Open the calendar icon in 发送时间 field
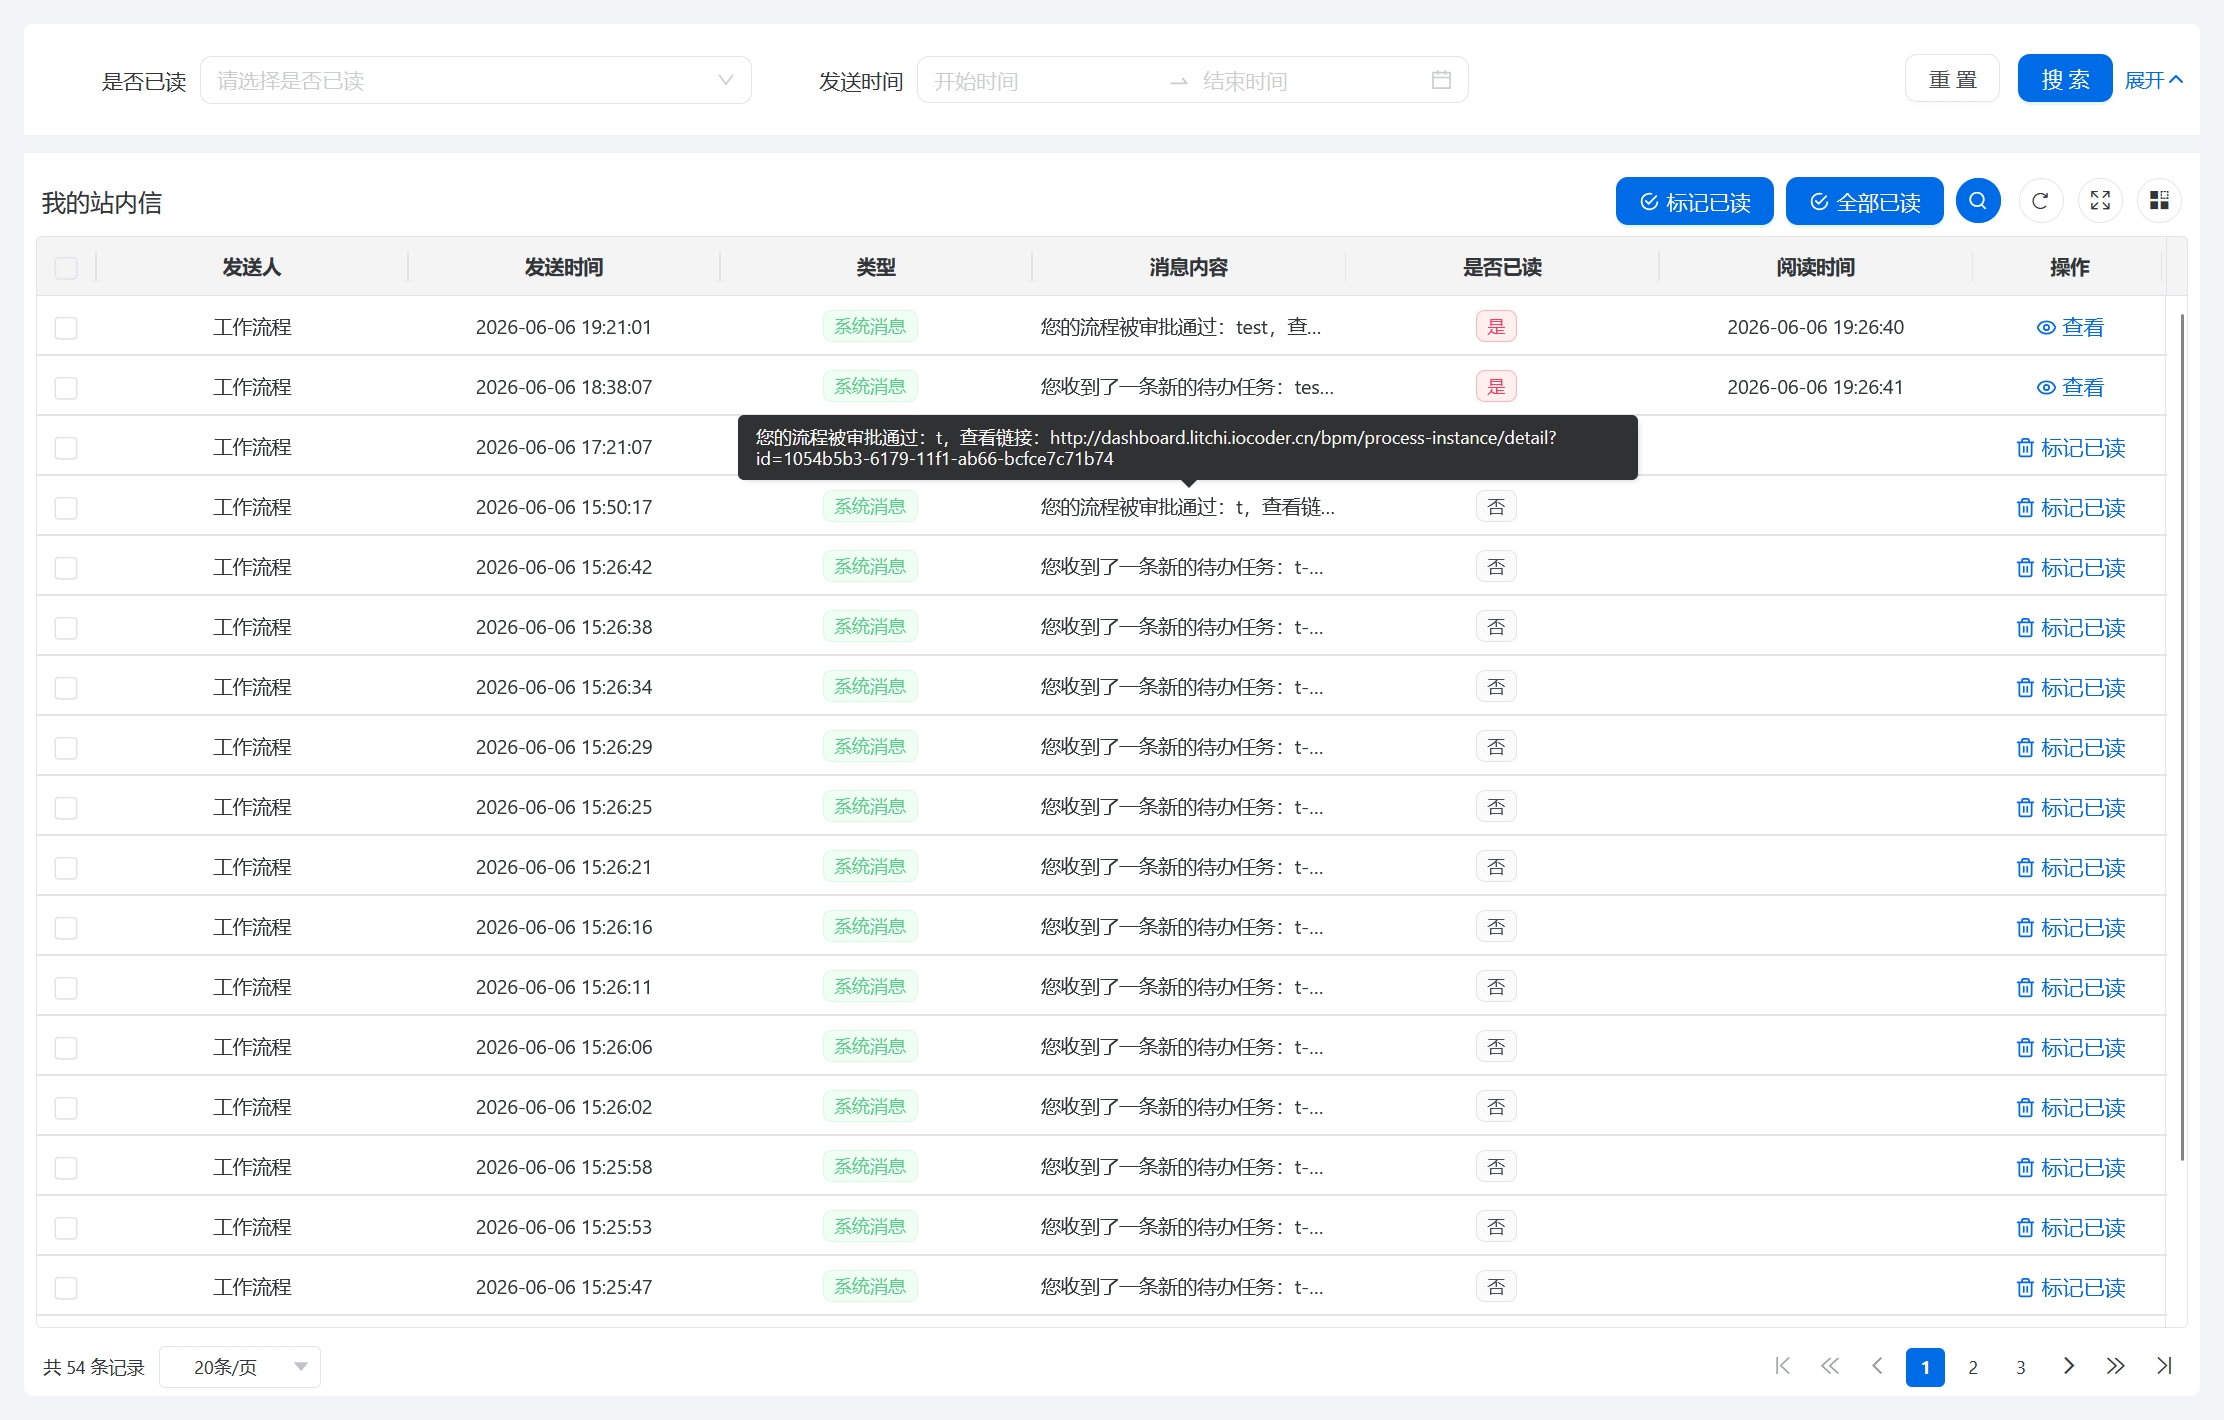 pos(1441,80)
